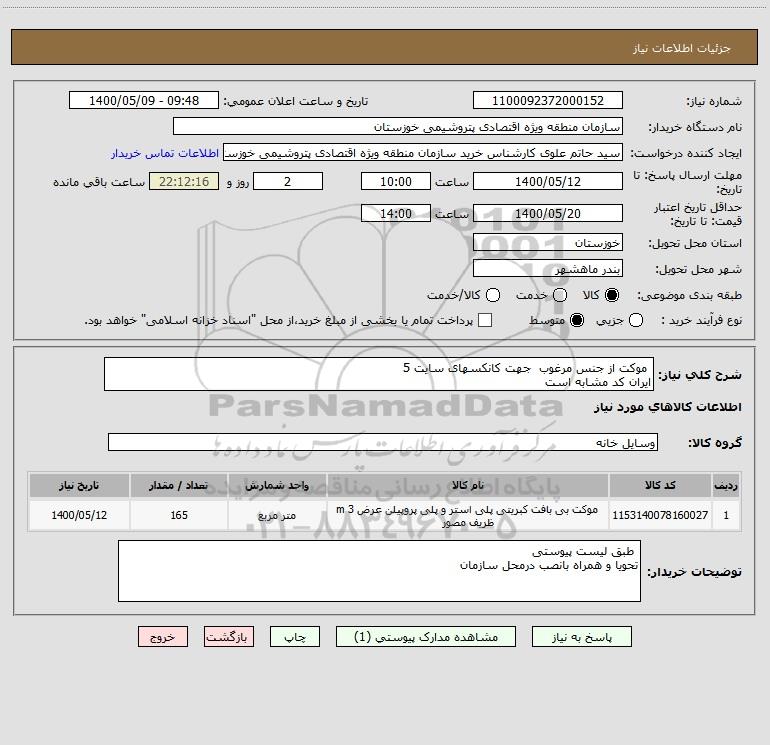Click the general description text box
The image size is (770, 745).
point(379,374)
